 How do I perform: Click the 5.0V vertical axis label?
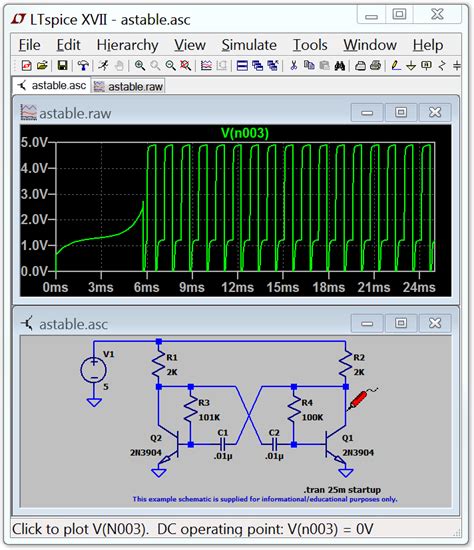point(34,142)
